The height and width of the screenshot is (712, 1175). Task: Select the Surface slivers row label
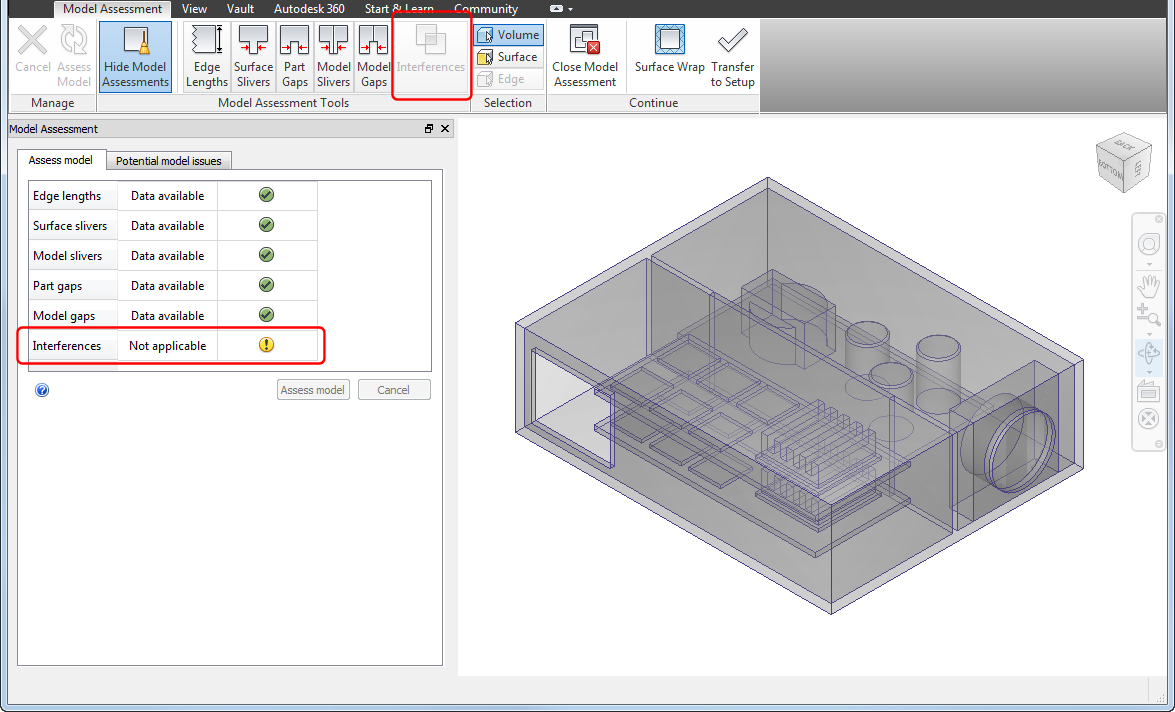coord(70,226)
